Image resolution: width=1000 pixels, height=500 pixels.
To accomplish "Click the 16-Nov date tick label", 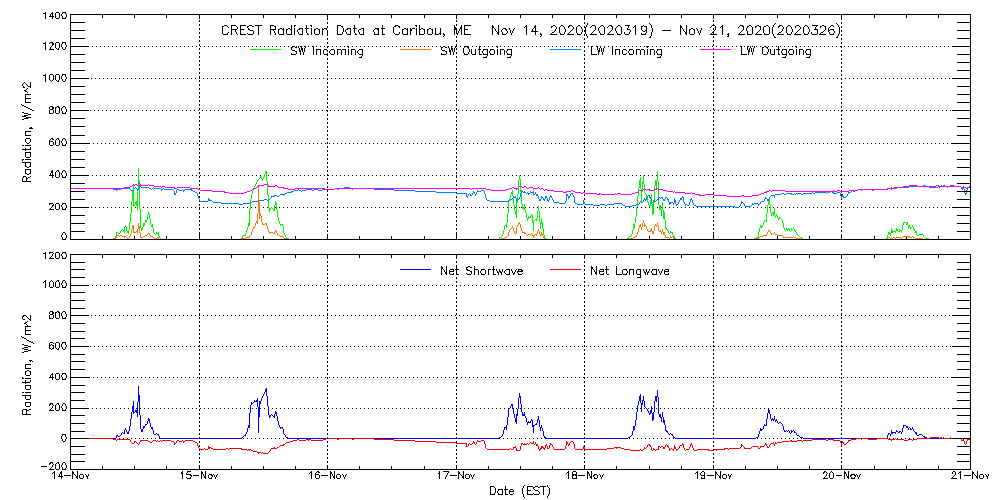I will tap(328, 478).
